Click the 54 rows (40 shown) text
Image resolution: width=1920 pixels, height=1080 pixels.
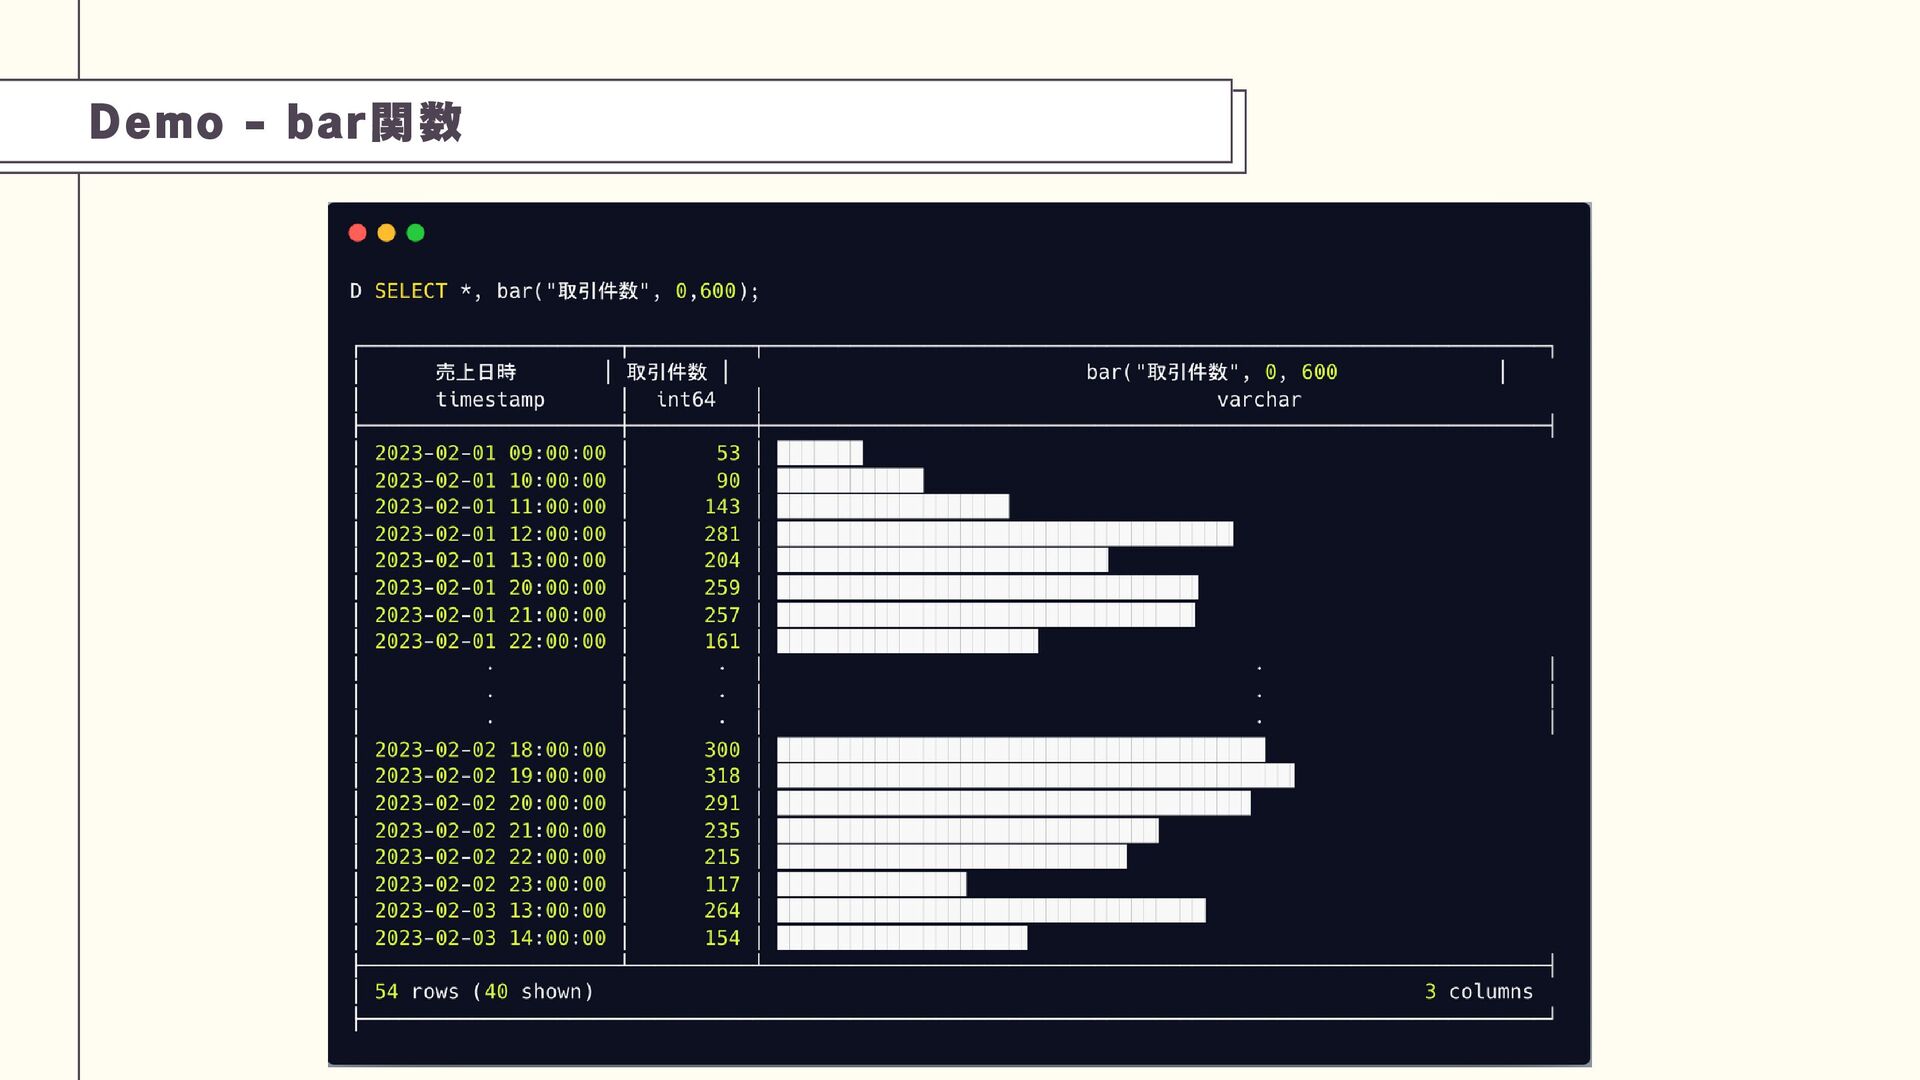click(x=484, y=992)
